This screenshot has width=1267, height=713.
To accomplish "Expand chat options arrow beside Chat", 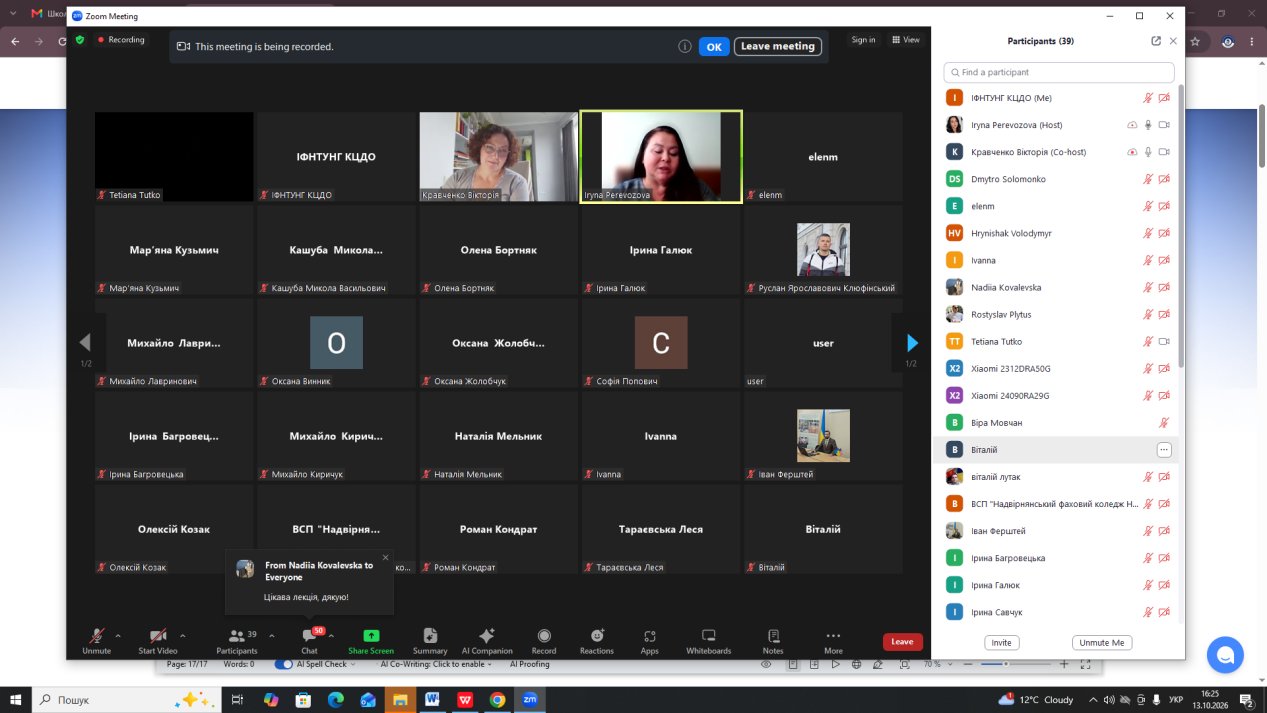I will 331,636.
